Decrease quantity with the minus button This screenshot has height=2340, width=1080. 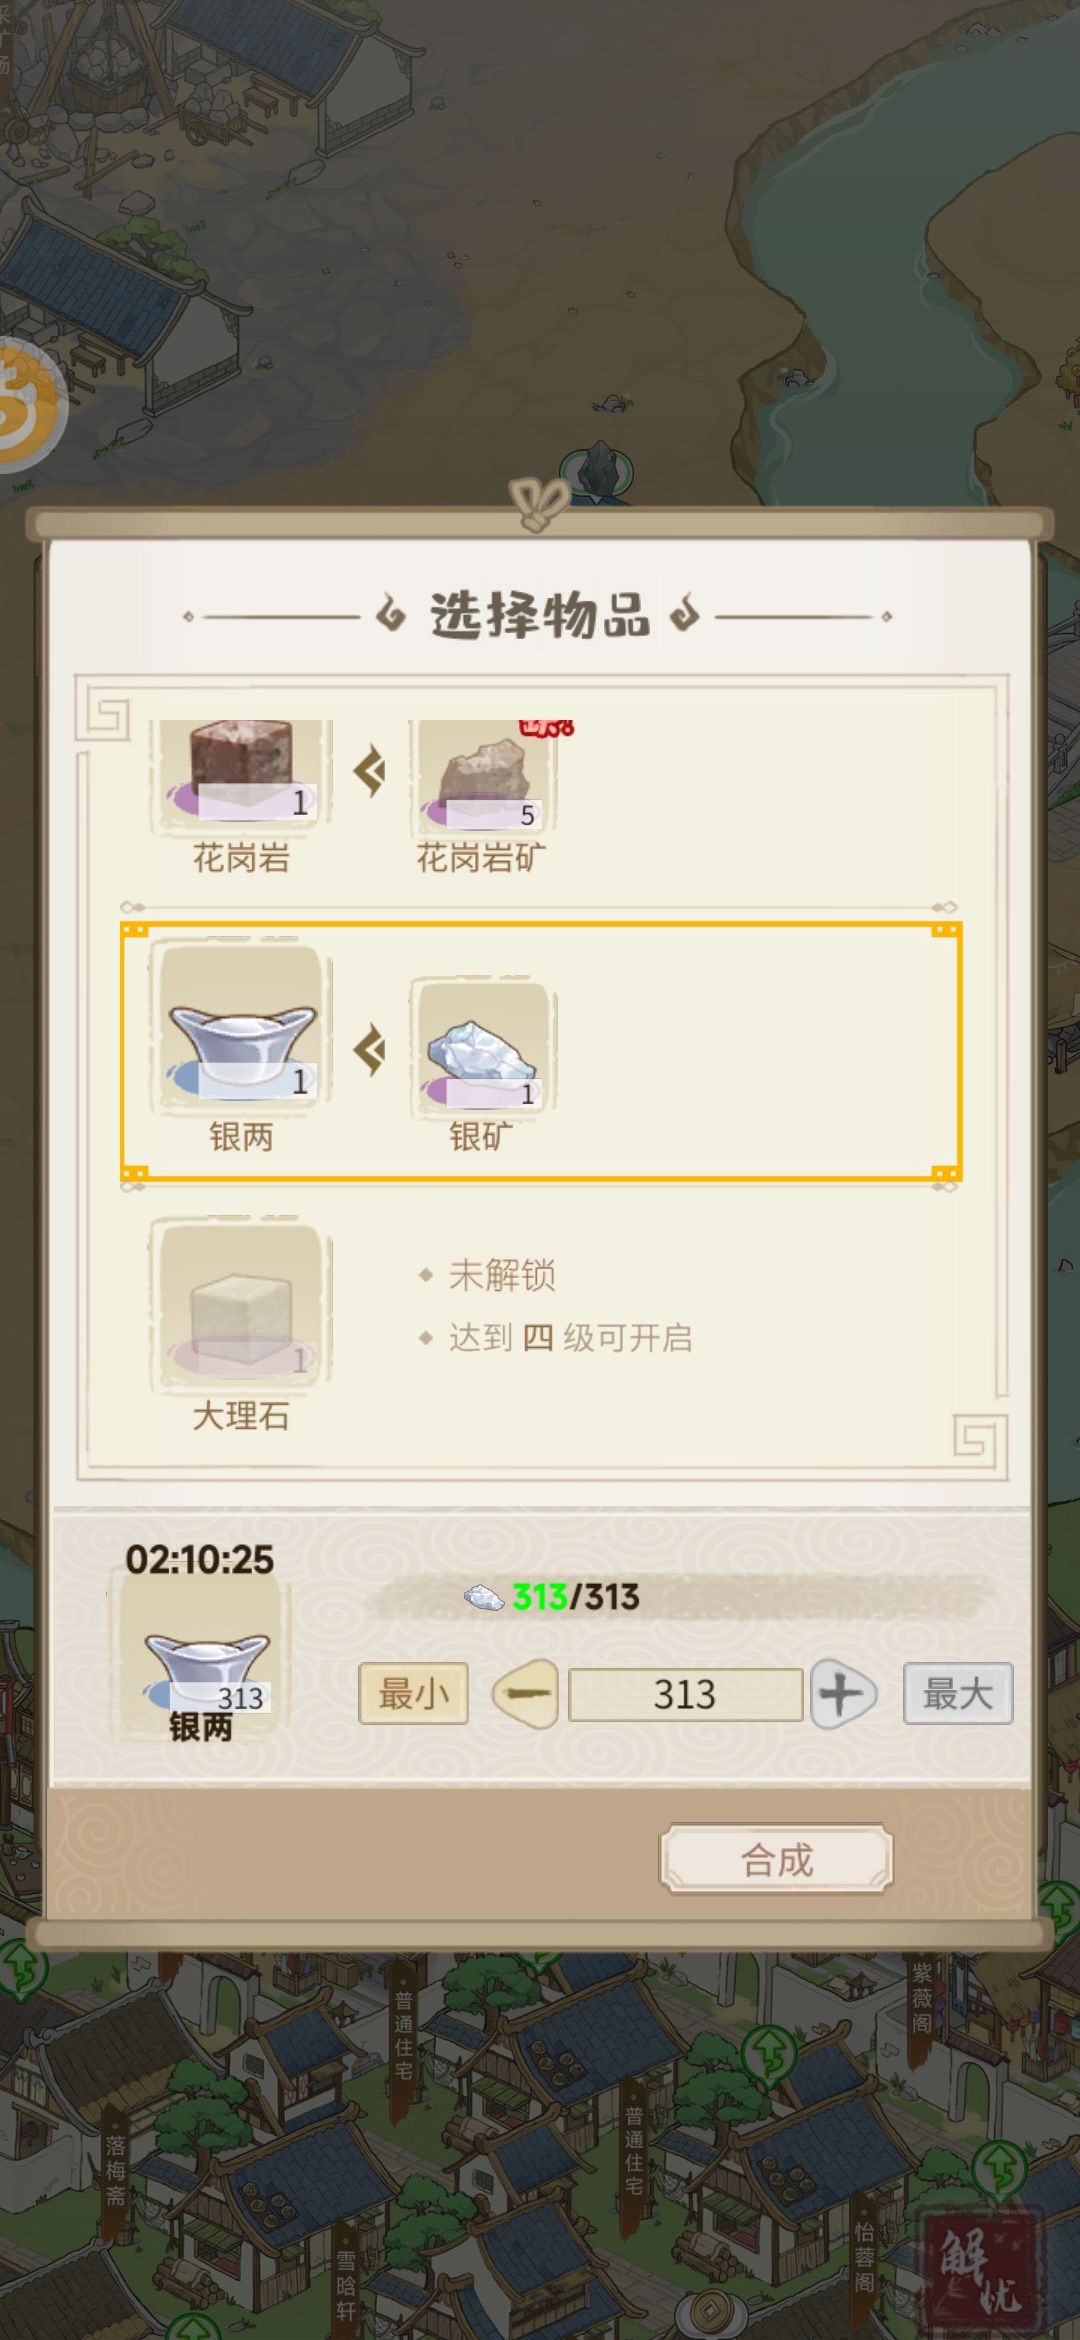pyautogui.click(x=525, y=1694)
